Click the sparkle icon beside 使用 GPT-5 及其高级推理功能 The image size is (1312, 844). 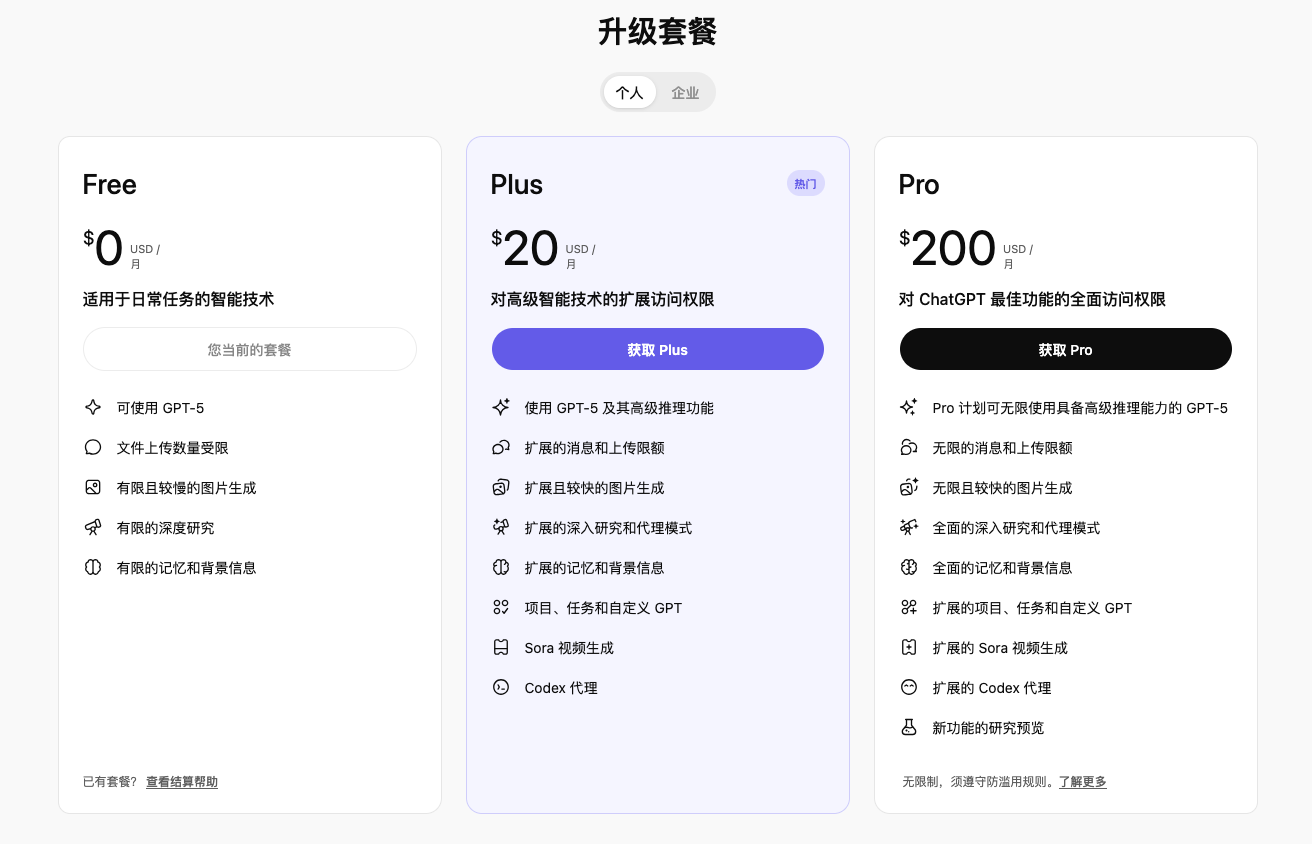pos(501,408)
